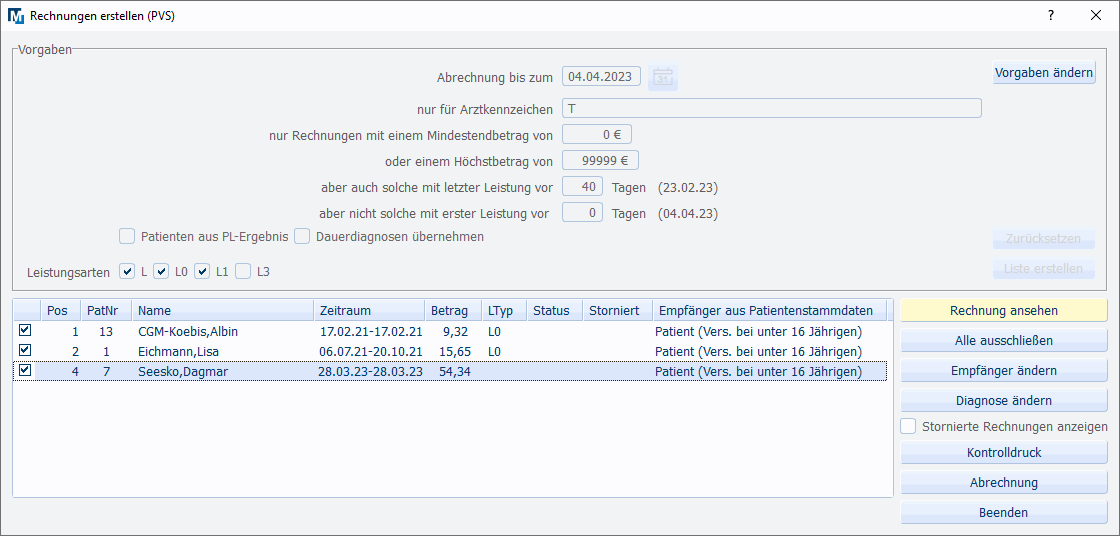This screenshot has height=536, width=1120.
Task: Sort by the Pos column header
Action: pos(60,311)
